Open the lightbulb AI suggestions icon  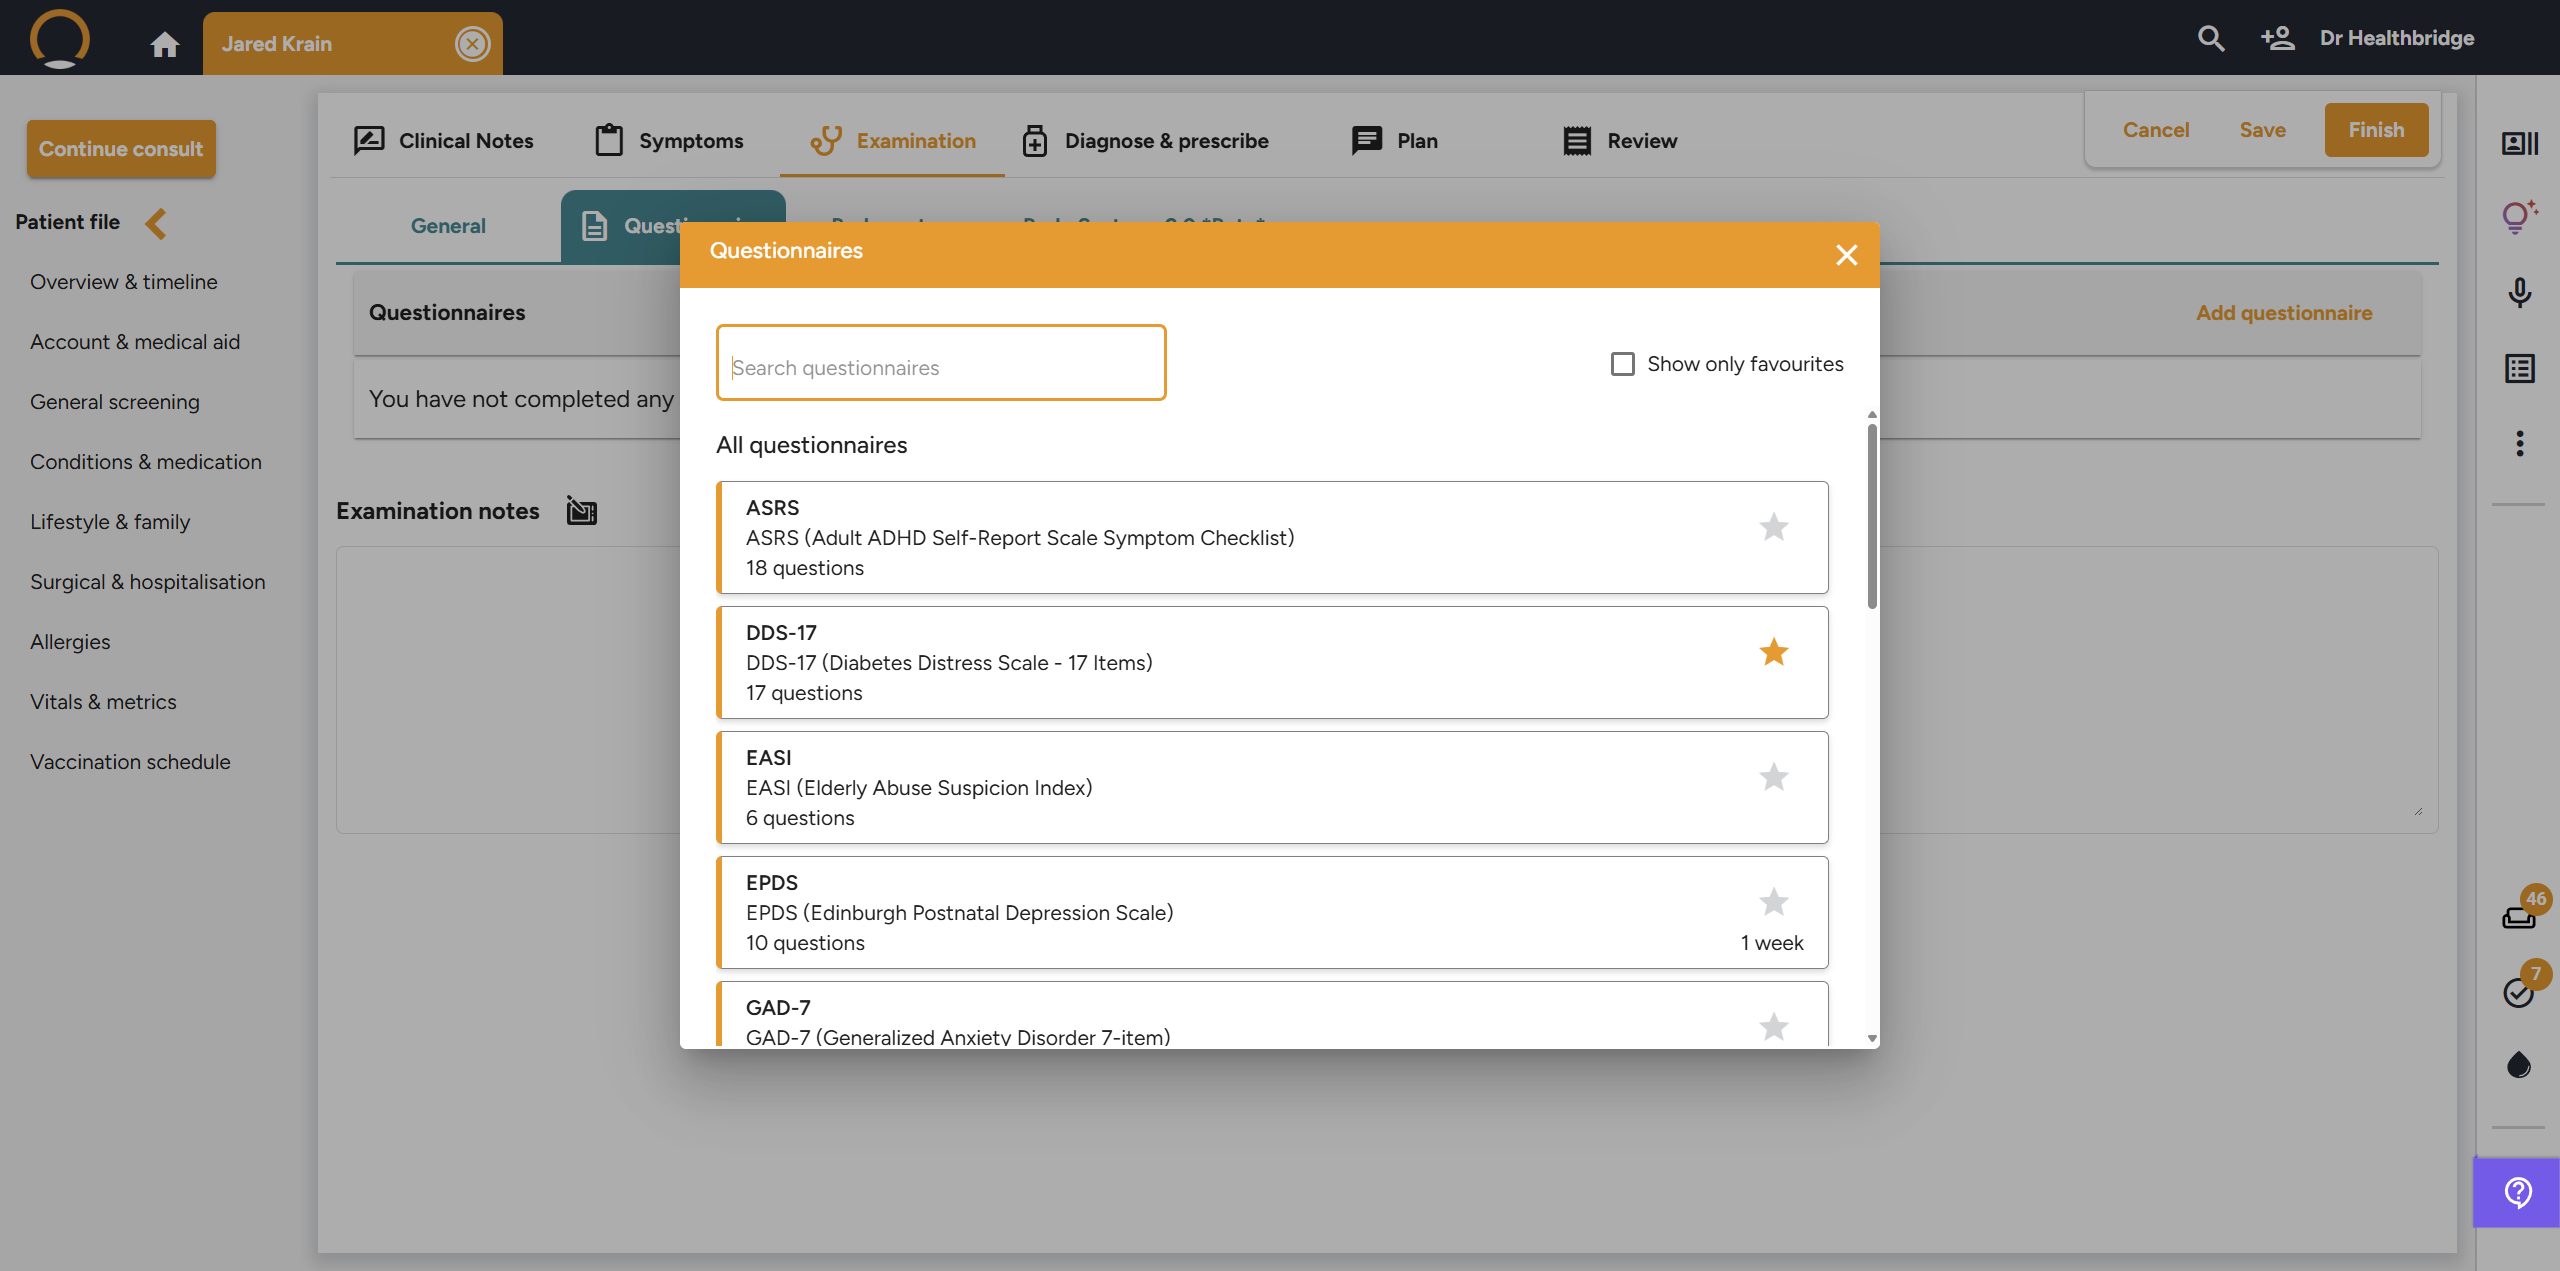(x=2518, y=216)
